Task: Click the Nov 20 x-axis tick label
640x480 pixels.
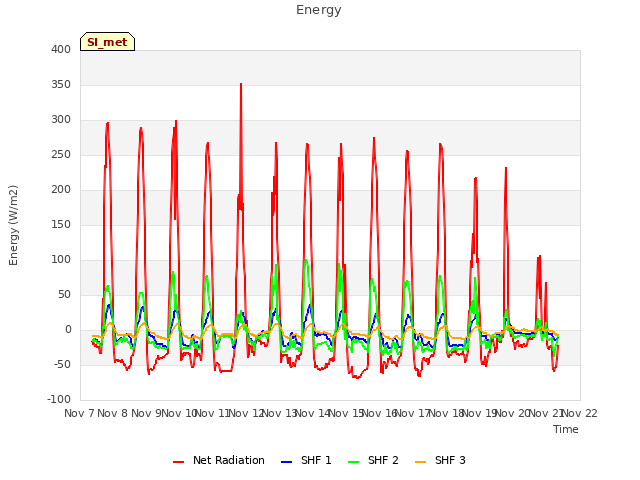Action: coord(513,413)
